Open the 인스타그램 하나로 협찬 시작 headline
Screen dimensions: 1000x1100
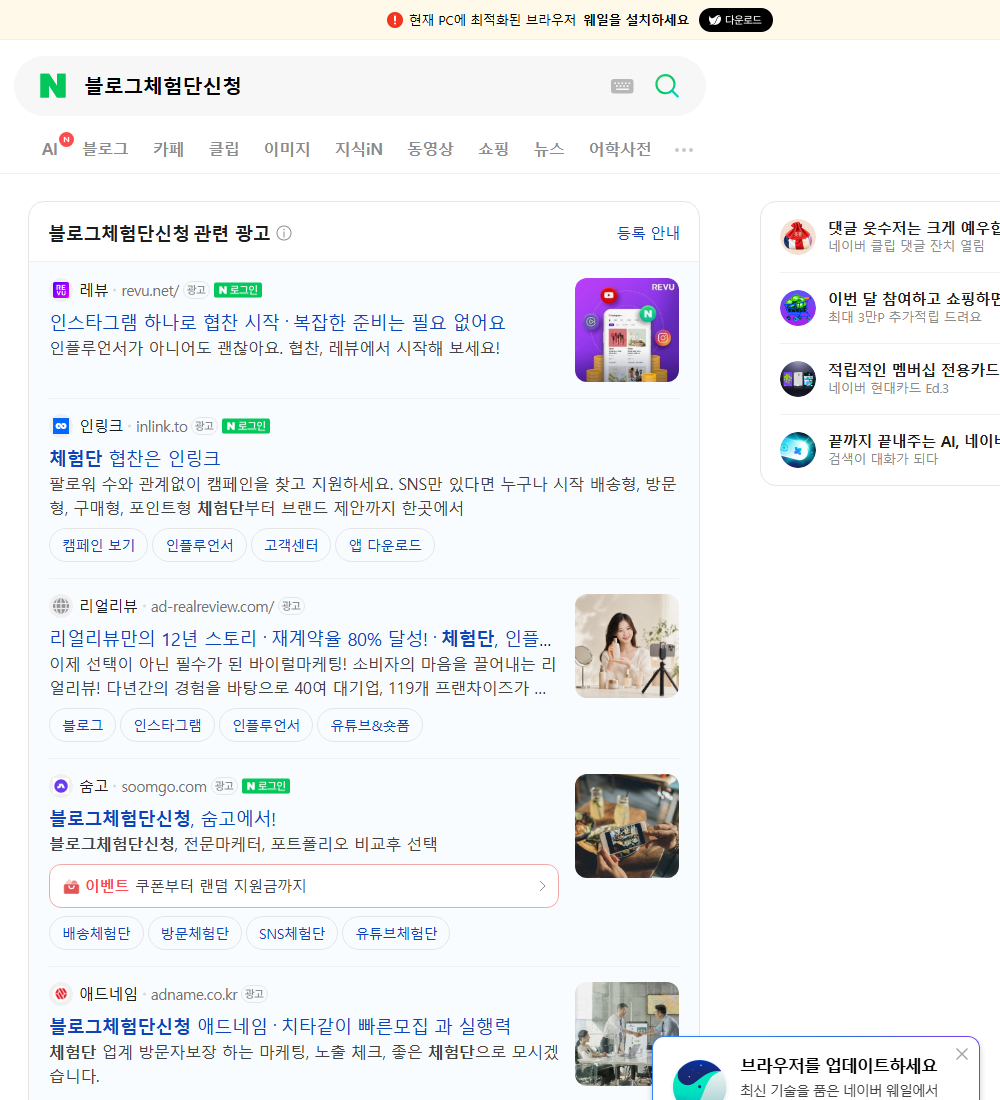pyautogui.click(x=277, y=322)
